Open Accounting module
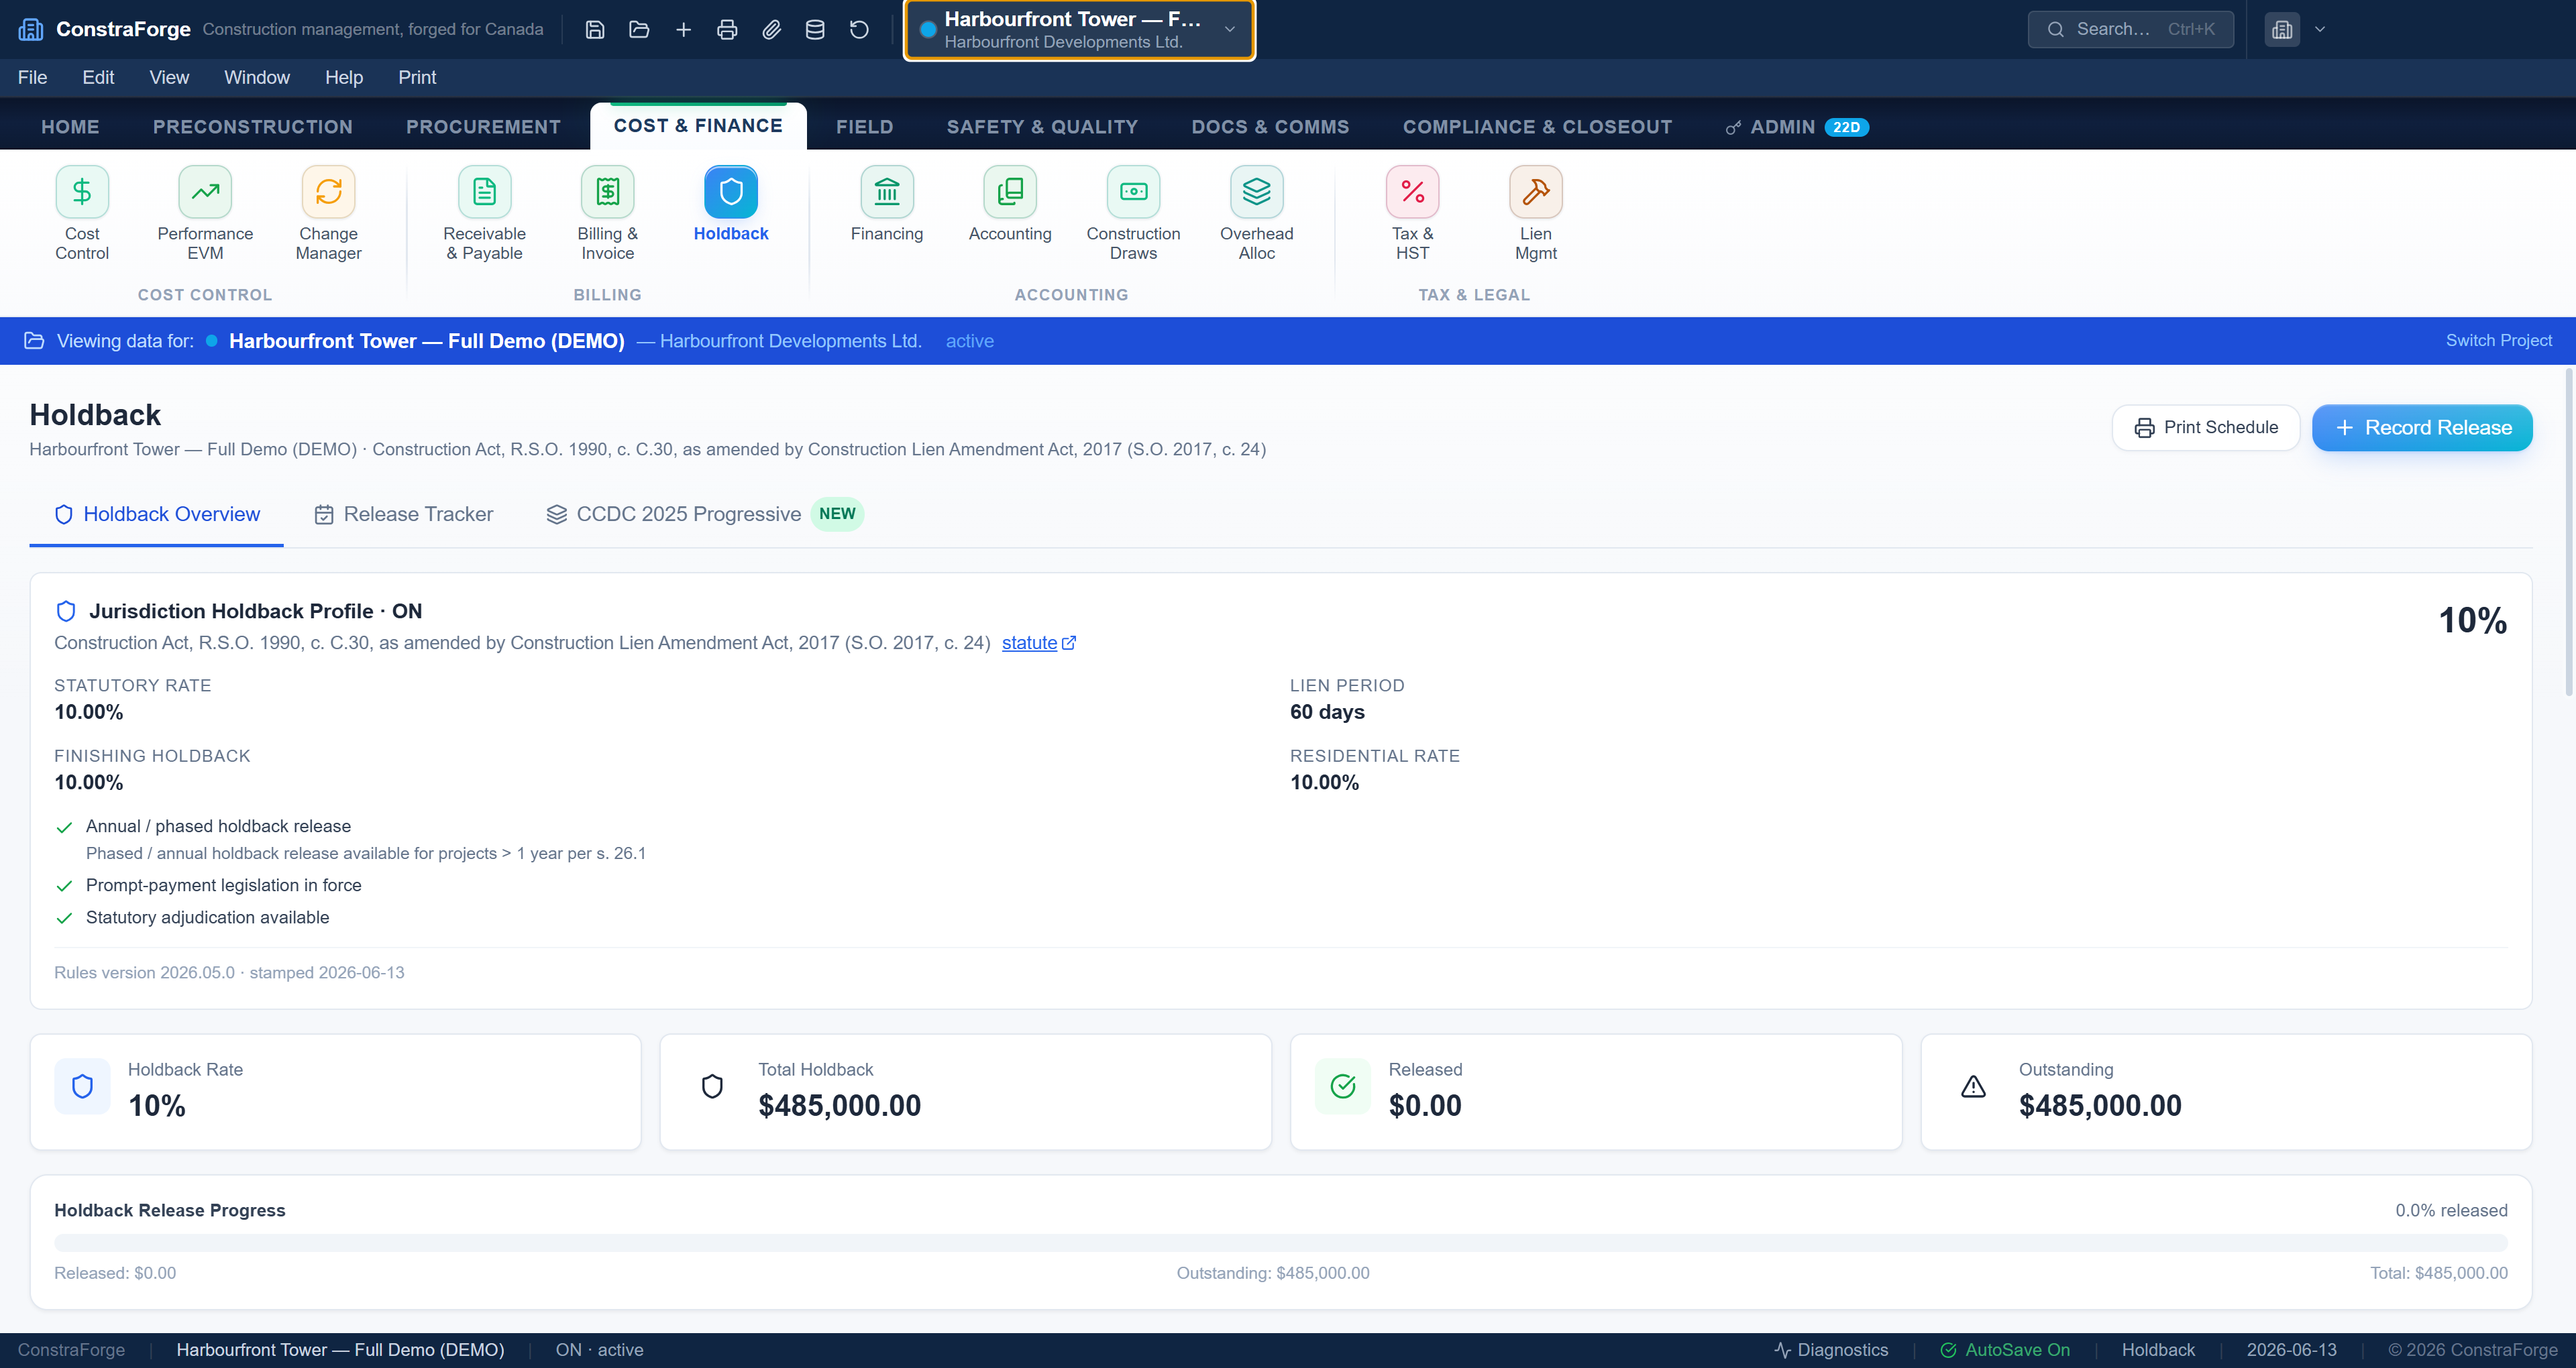This screenshot has width=2576, height=1368. (x=1010, y=204)
